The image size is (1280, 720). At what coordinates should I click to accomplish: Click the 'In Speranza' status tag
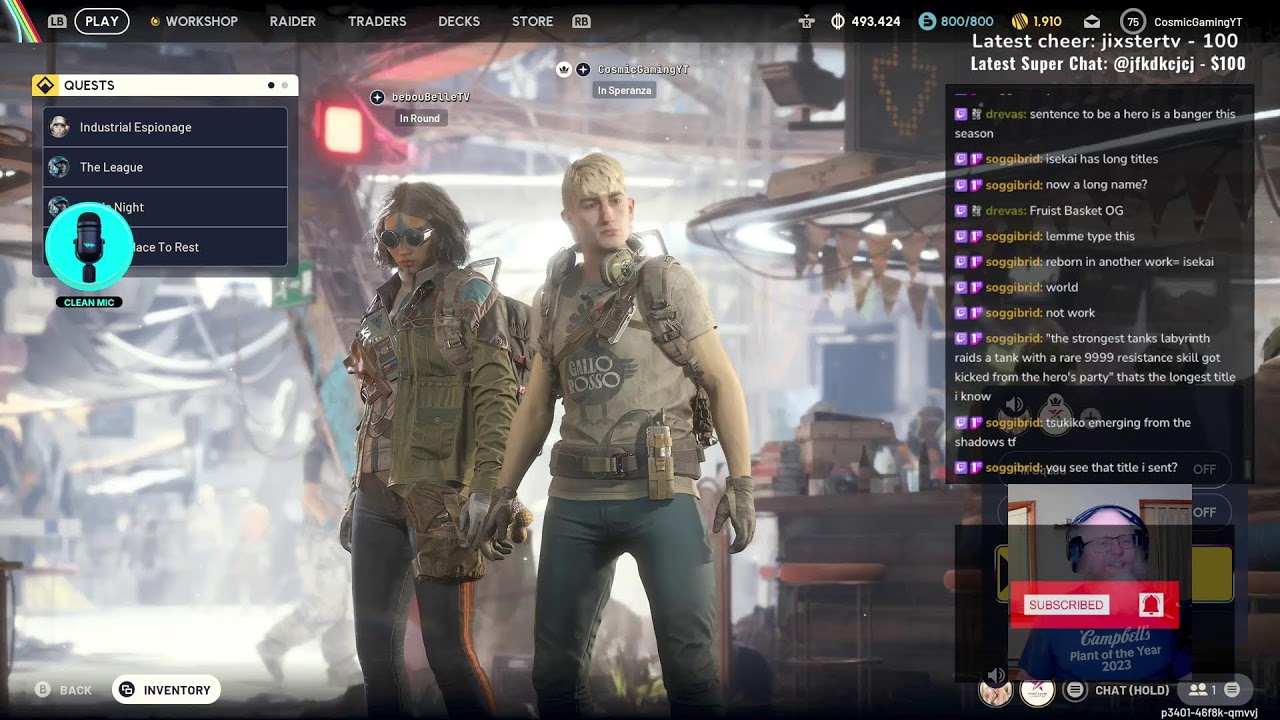pyautogui.click(x=624, y=90)
